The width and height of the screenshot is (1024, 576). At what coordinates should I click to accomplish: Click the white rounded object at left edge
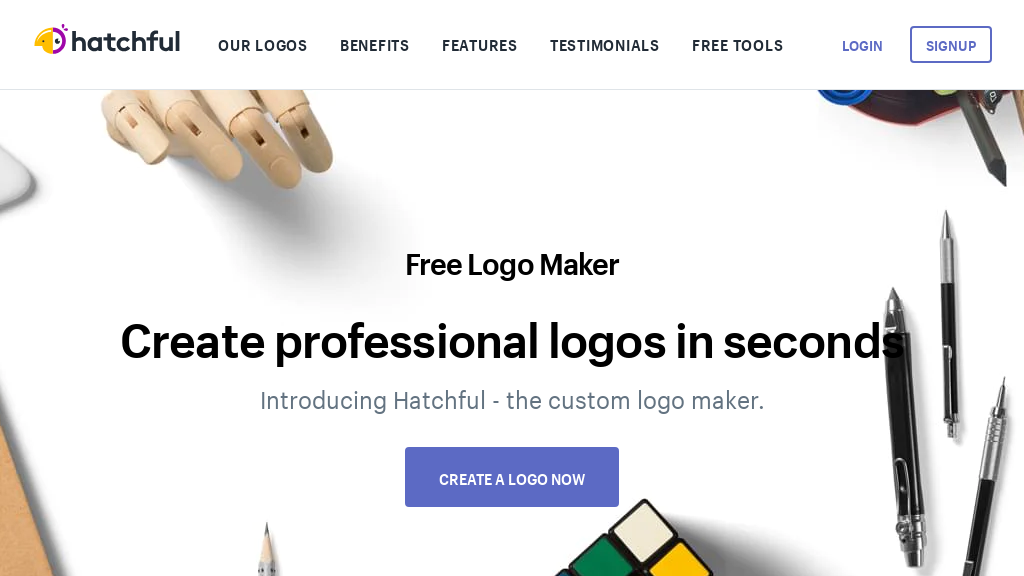14,178
